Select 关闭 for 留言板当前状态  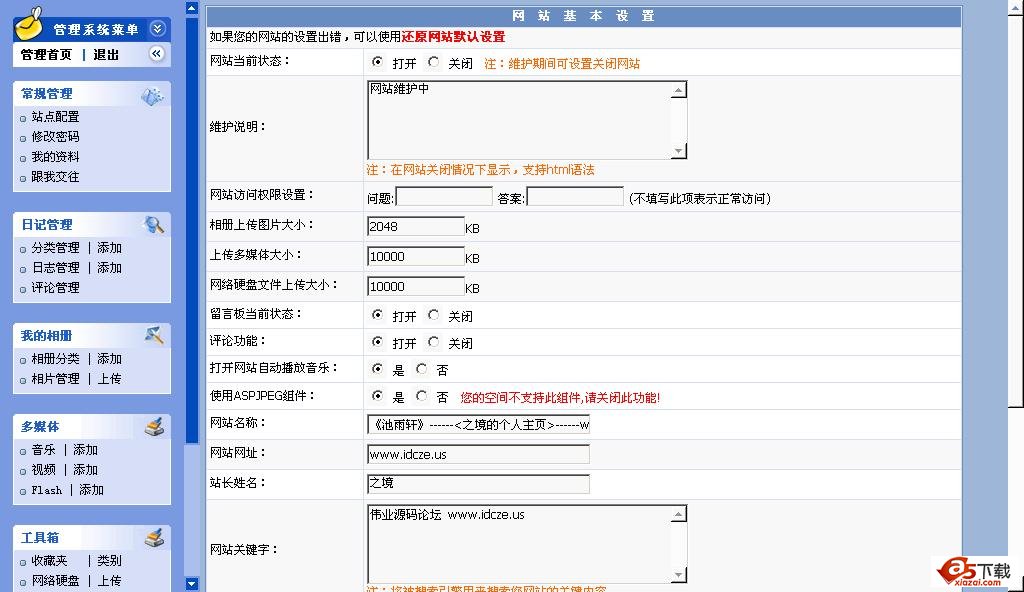[434, 315]
